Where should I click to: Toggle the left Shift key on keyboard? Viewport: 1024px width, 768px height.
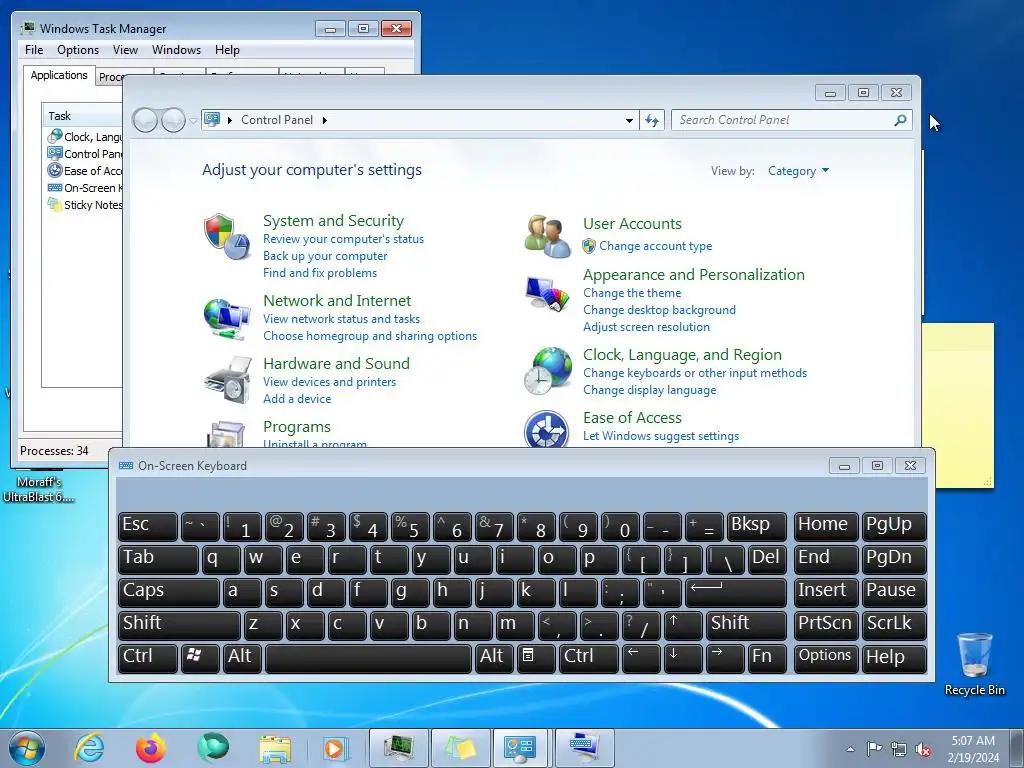tap(179, 624)
